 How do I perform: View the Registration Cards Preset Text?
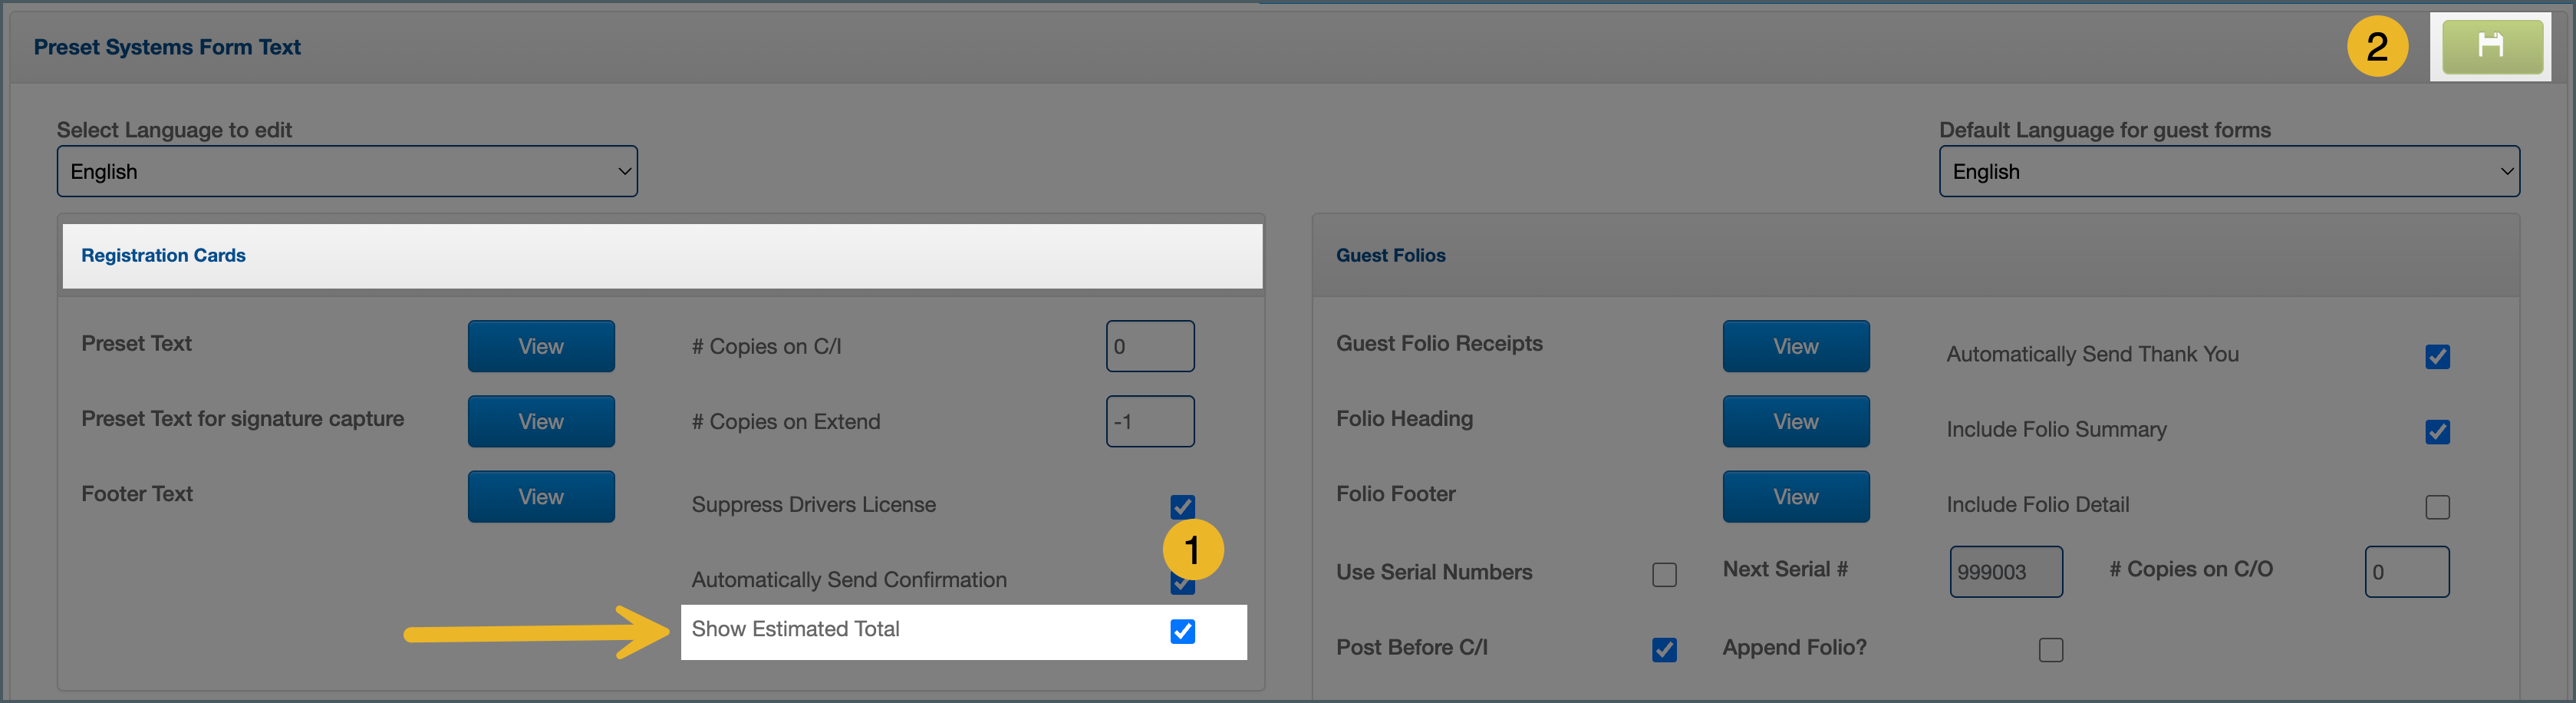540,346
